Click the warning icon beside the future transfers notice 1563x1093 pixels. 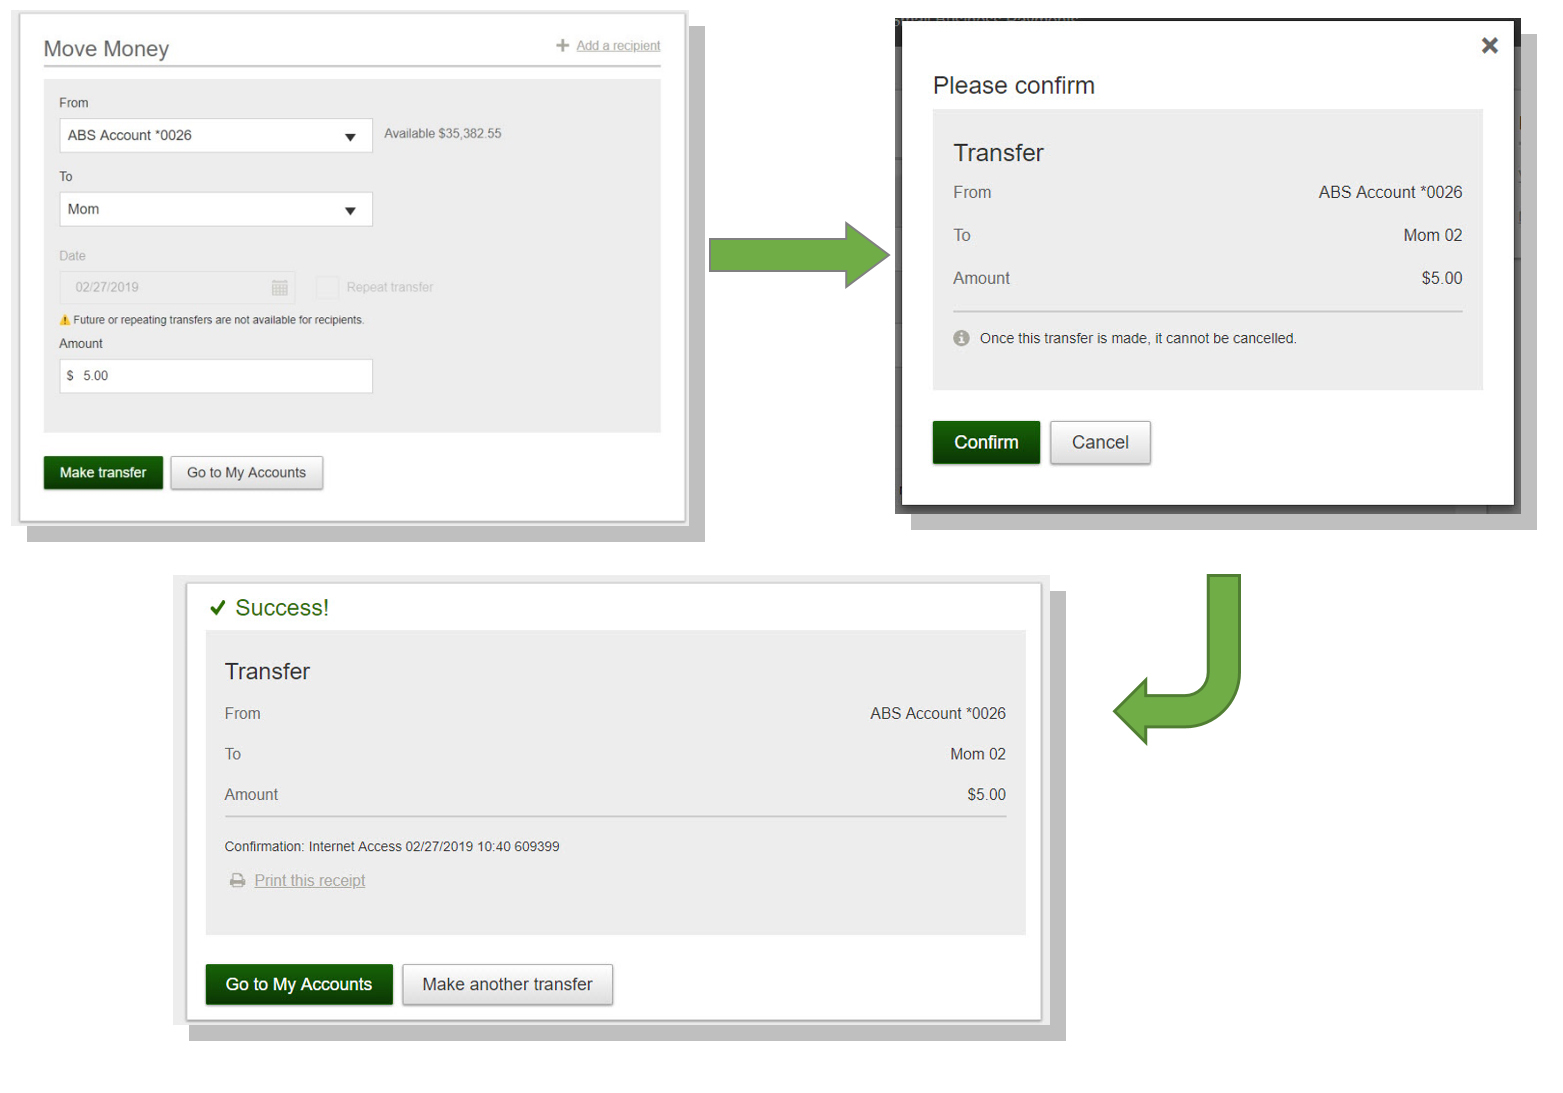coord(65,320)
